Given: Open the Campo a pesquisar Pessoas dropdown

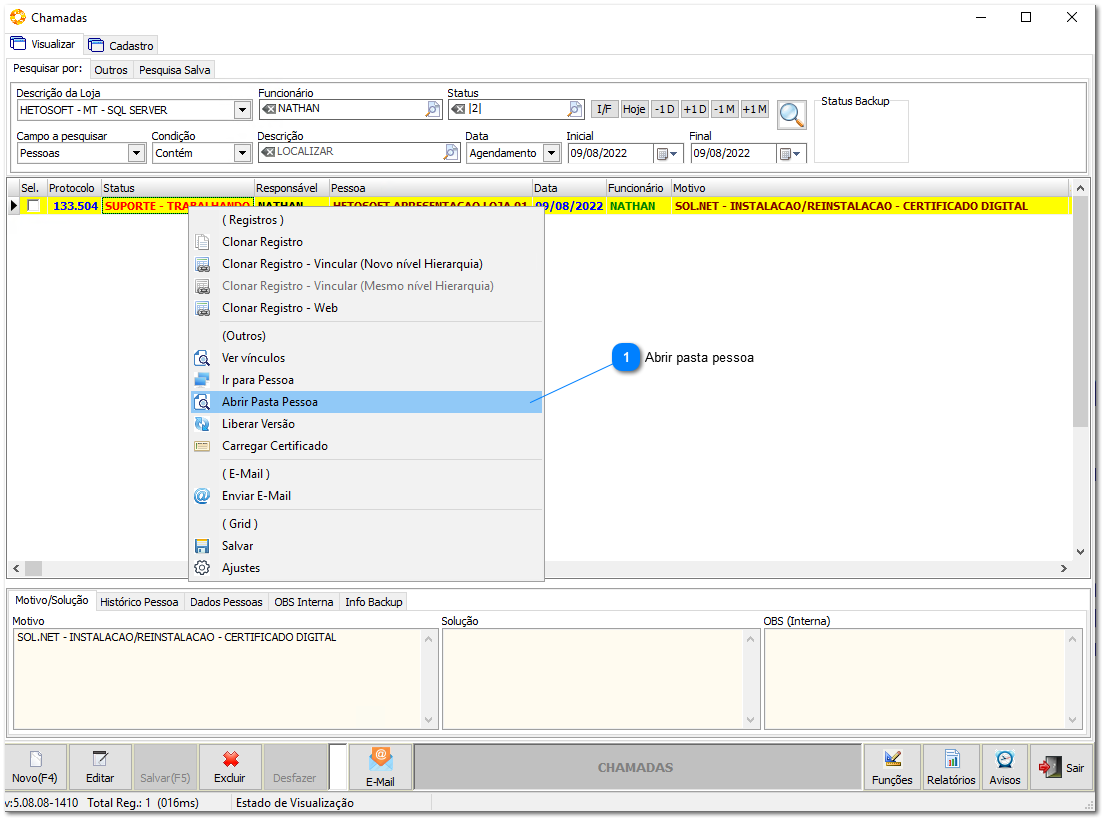Looking at the screenshot, I should (x=137, y=153).
